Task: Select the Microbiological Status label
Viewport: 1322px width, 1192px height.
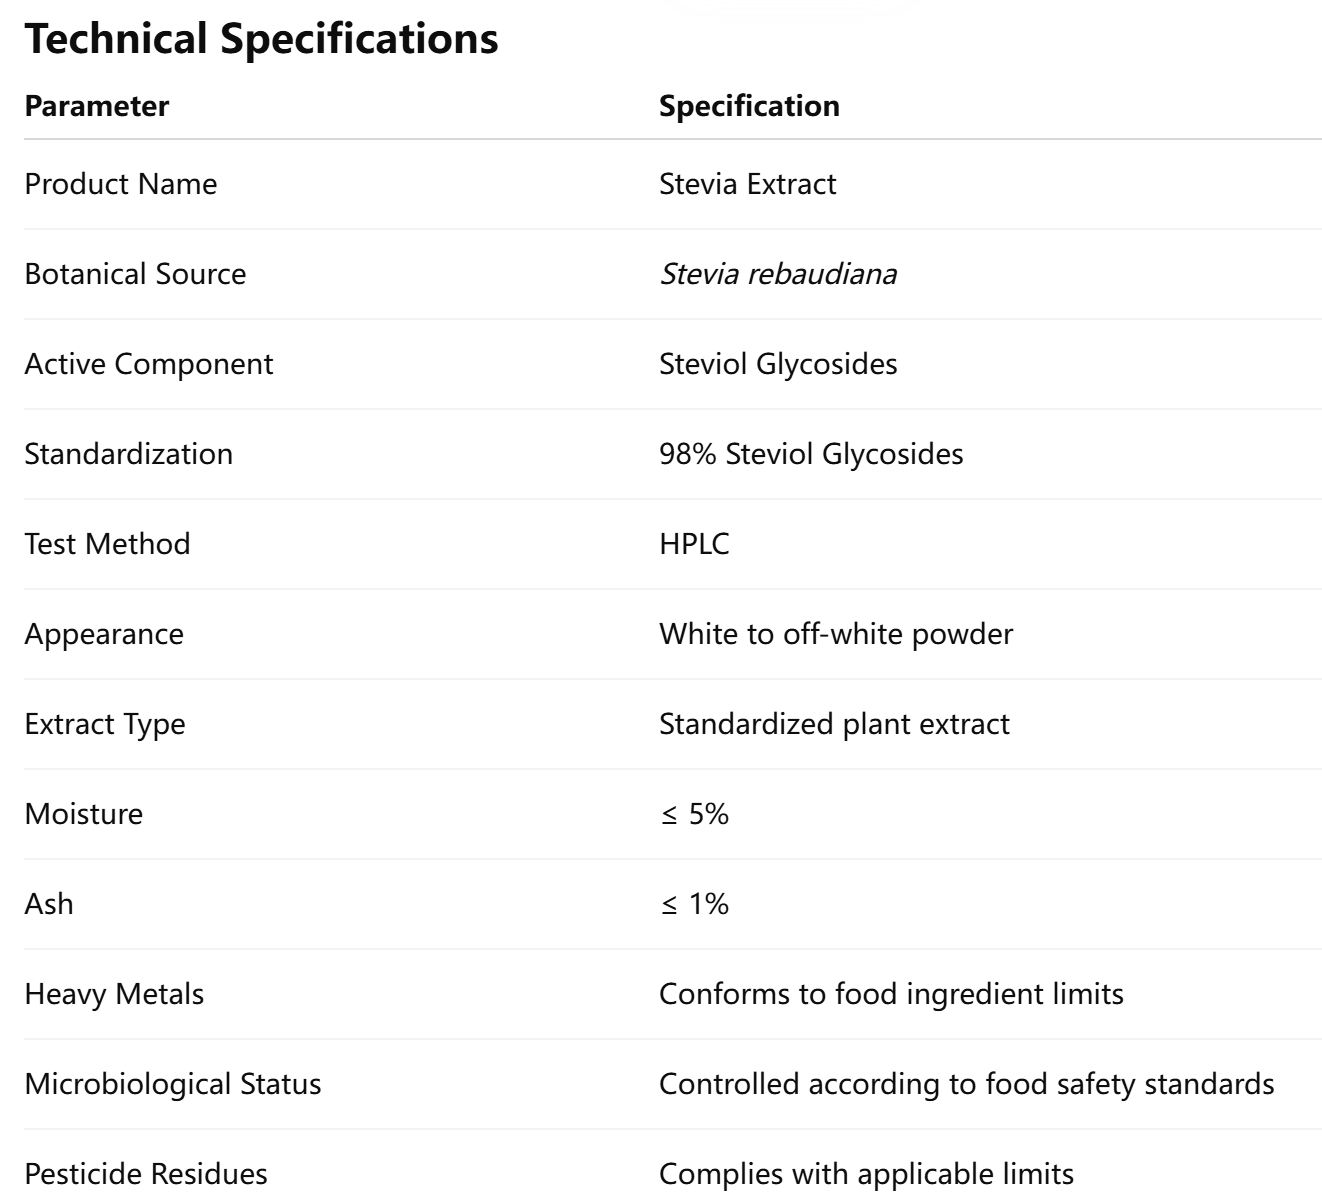Action: click(x=173, y=1084)
